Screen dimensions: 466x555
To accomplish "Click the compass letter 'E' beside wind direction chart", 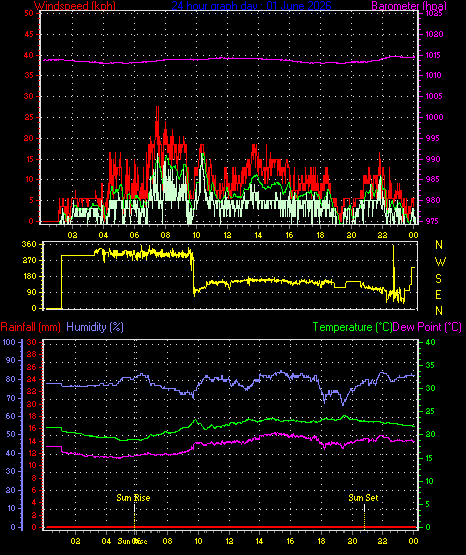I will click(438, 294).
